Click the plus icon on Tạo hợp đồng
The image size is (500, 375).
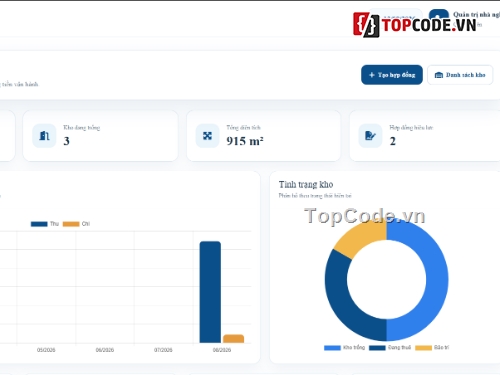coord(372,75)
